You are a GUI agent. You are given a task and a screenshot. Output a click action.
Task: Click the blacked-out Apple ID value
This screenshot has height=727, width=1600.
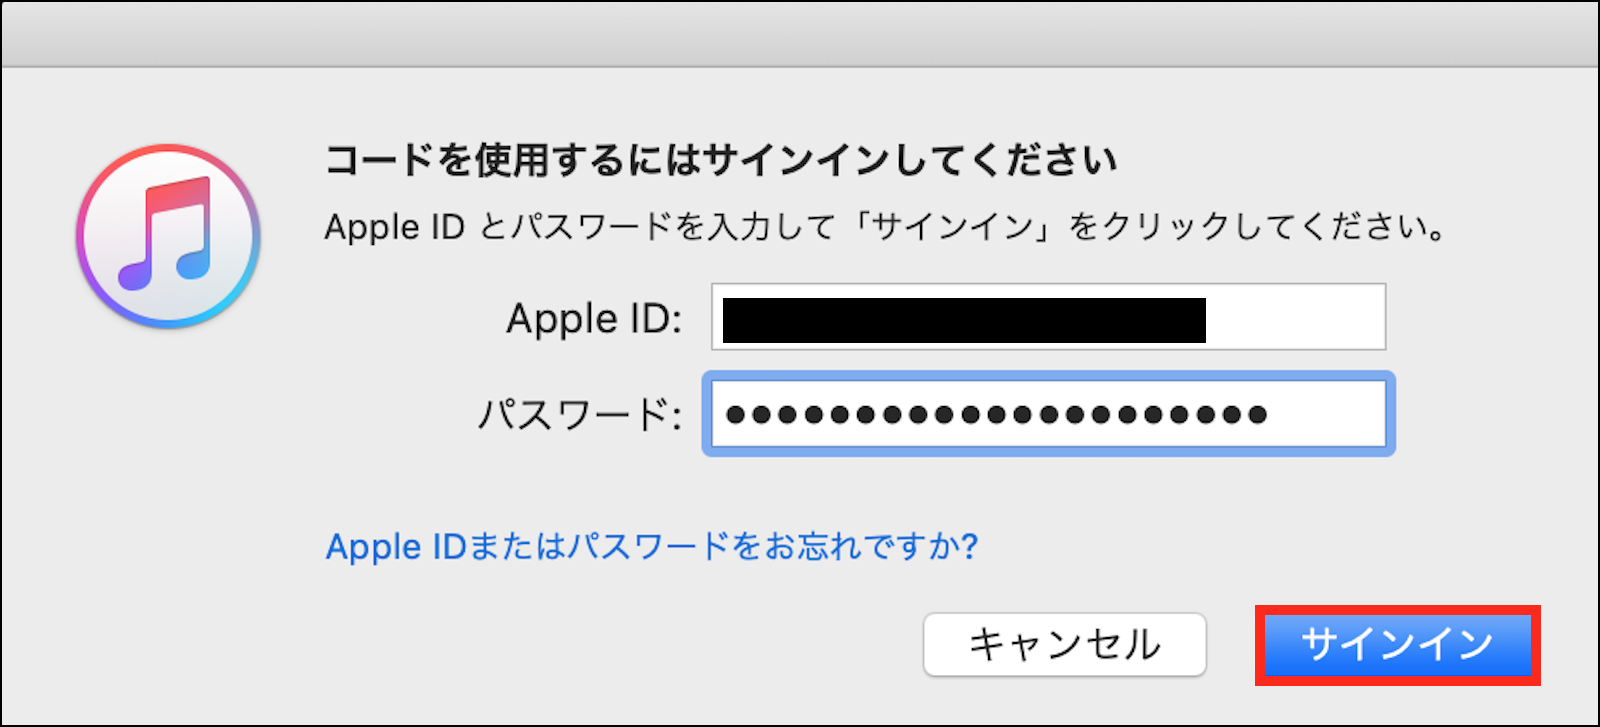tap(963, 320)
